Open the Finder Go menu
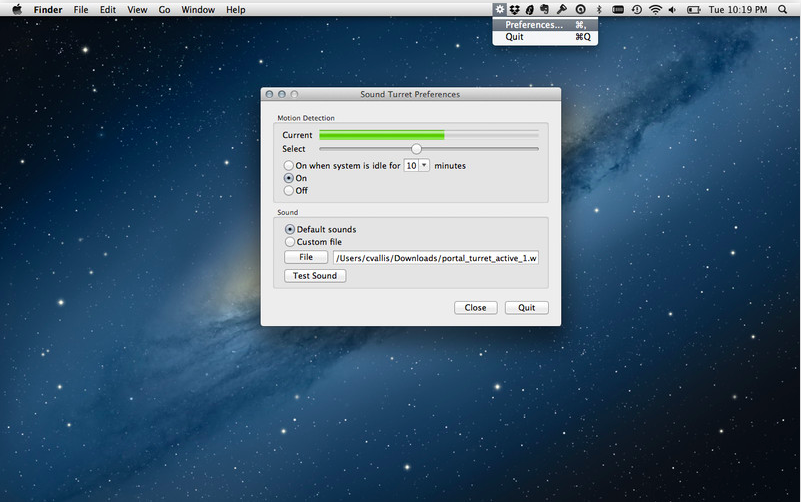 164,9
